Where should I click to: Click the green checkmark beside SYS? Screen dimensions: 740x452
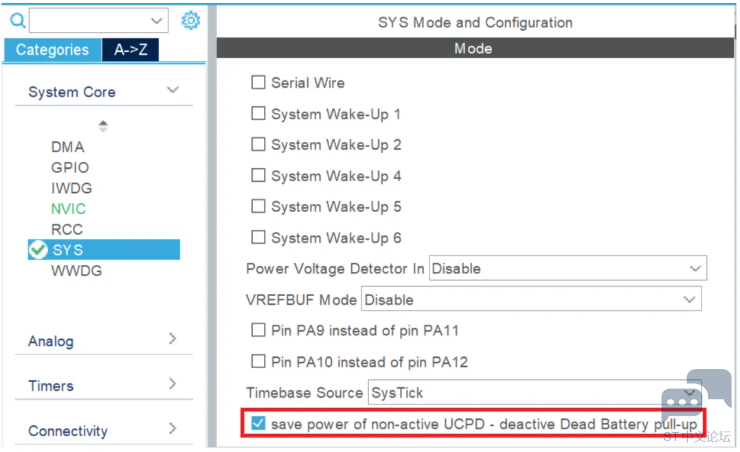(x=38, y=250)
